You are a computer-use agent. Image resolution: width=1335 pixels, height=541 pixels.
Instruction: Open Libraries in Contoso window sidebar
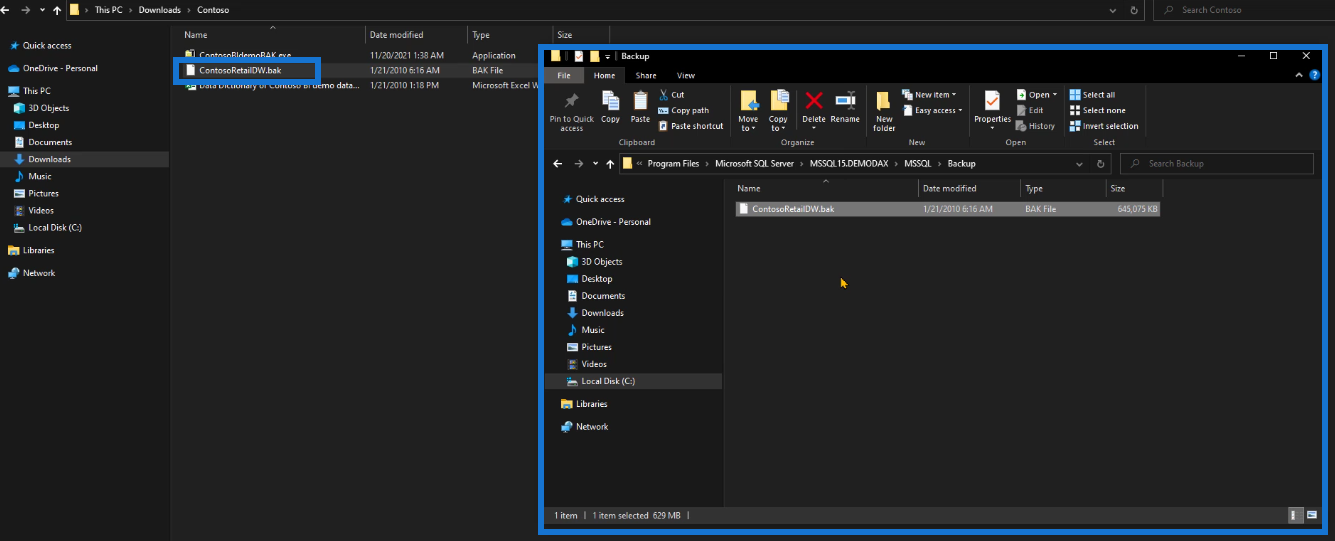point(39,250)
